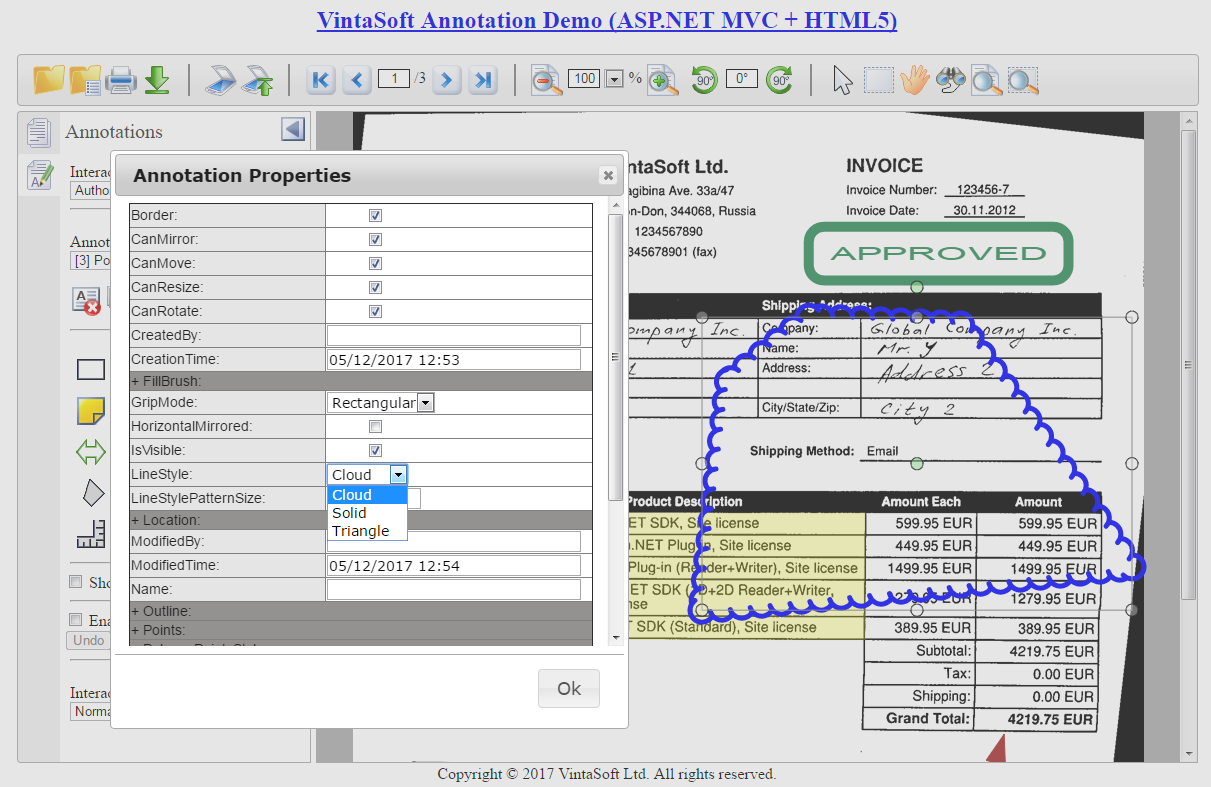Click the remove annotation red-X icon
The height and width of the screenshot is (787, 1211).
pyautogui.click(x=86, y=300)
